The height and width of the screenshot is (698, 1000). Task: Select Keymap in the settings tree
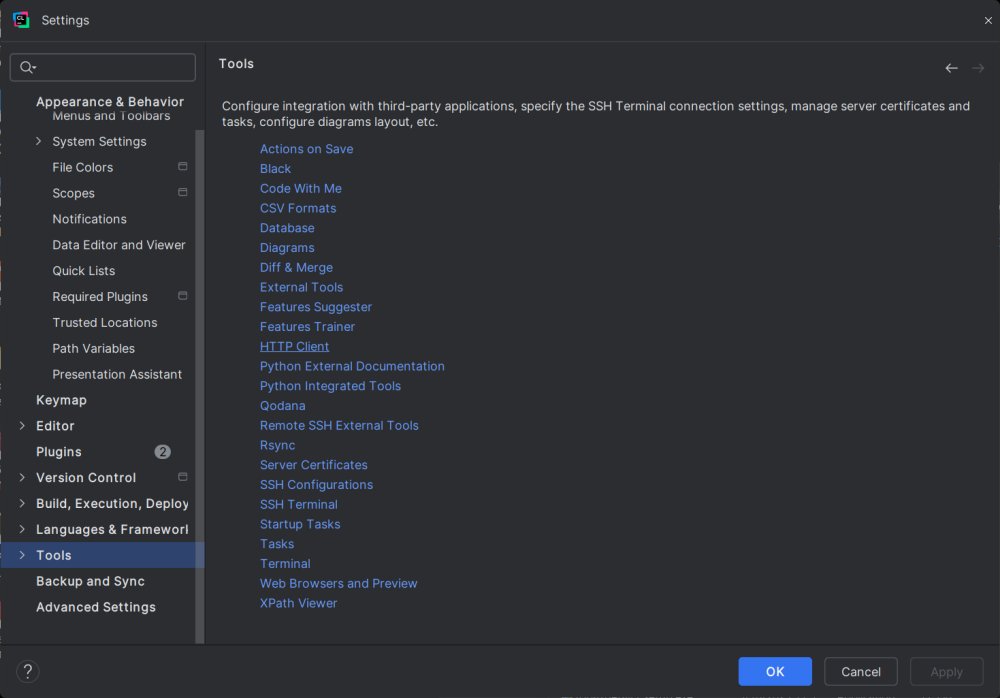(61, 400)
